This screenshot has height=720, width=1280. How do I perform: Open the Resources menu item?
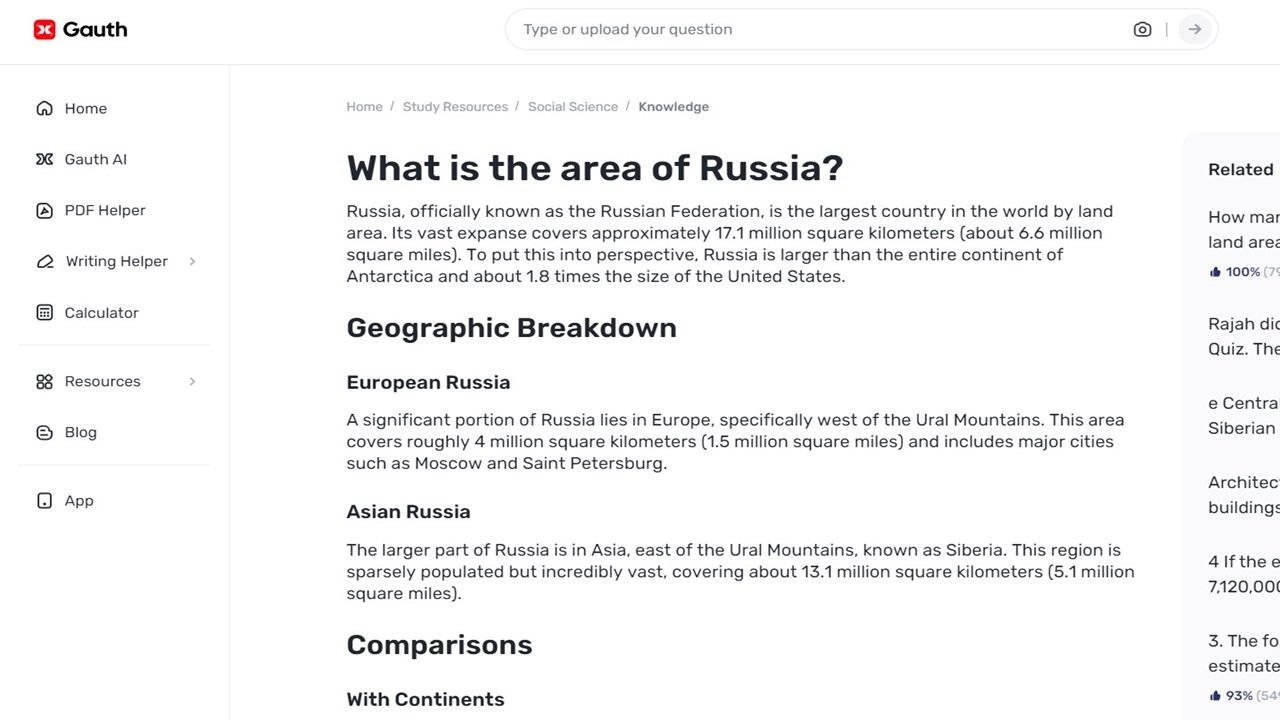pos(102,382)
